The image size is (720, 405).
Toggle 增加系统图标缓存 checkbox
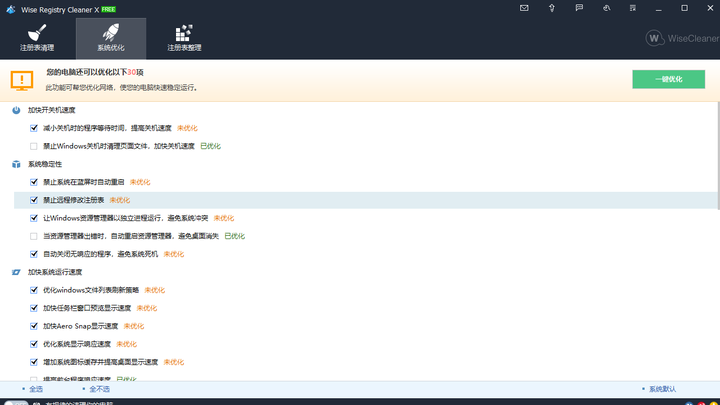(x=34, y=362)
